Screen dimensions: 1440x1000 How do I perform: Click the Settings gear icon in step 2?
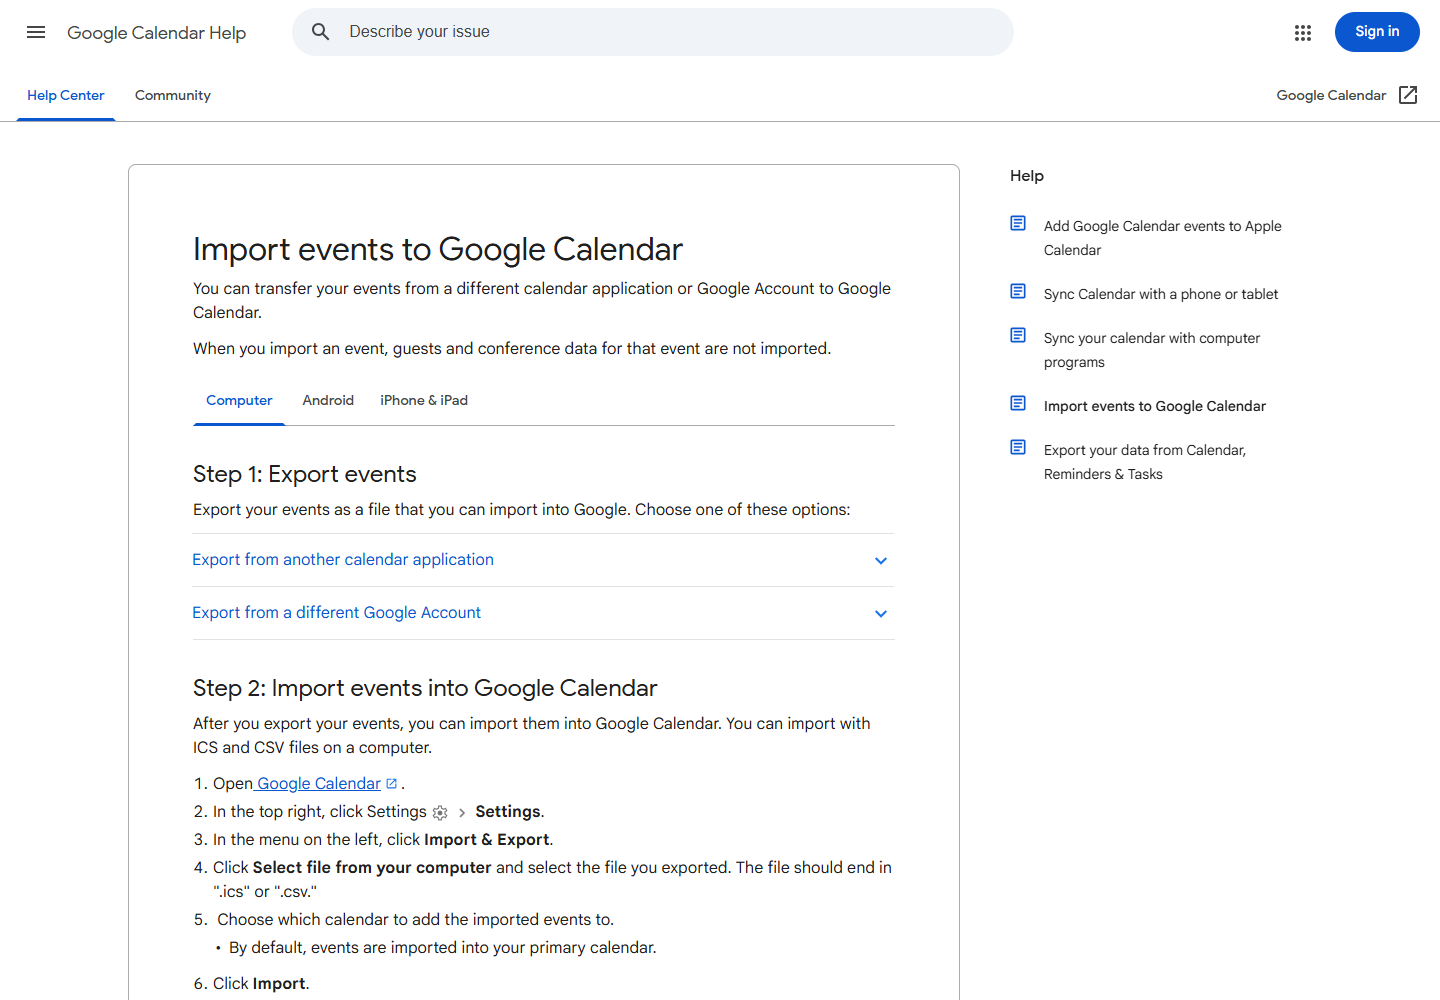pyautogui.click(x=440, y=813)
